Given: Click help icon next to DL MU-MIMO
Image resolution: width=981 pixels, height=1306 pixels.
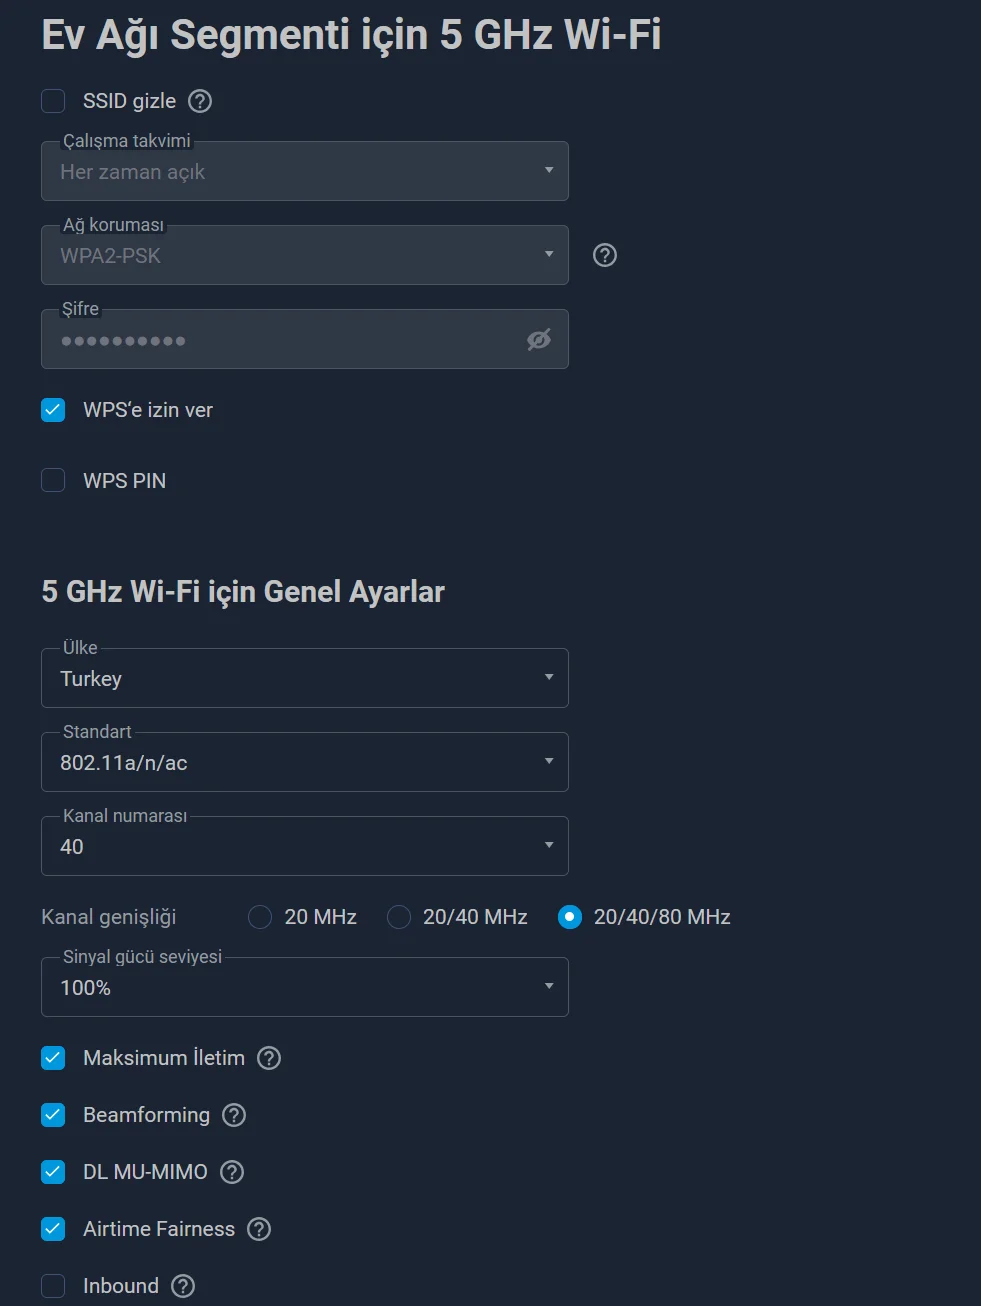Looking at the screenshot, I should pos(232,1172).
